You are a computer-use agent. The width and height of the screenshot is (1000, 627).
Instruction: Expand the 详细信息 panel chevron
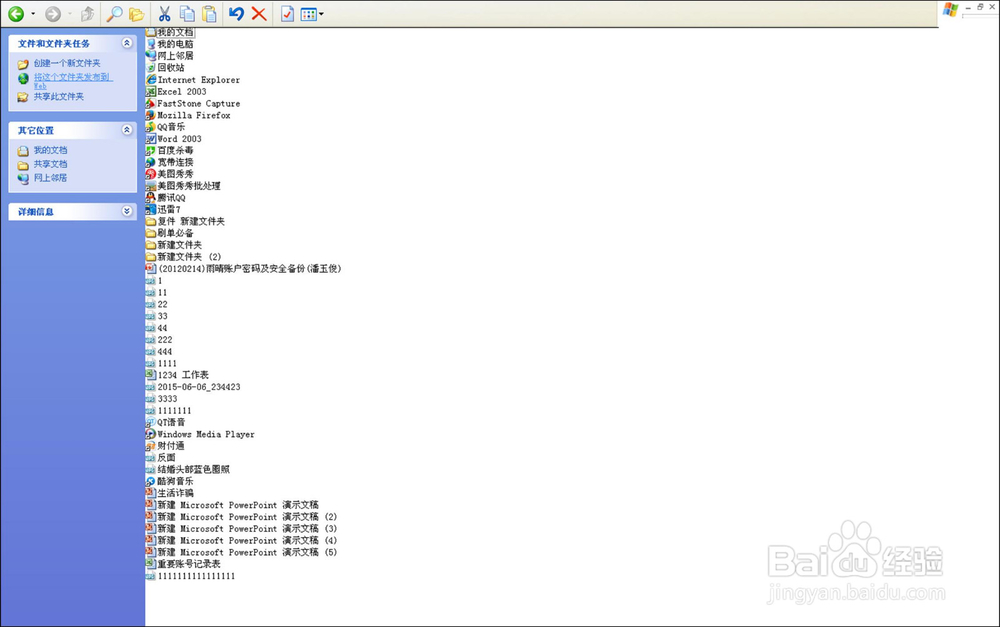[x=127, y=211]
